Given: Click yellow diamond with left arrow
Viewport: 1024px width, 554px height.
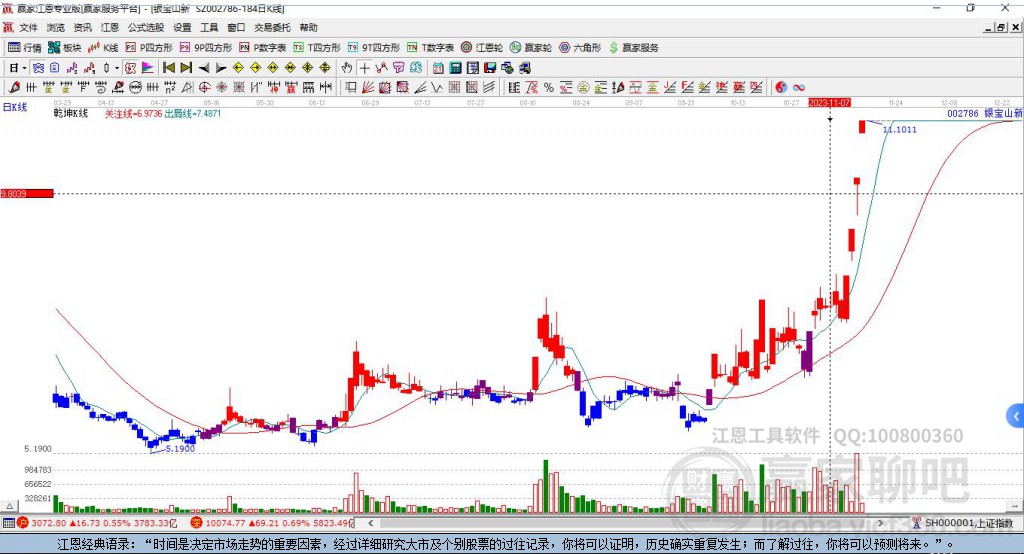Looking at the screenshot, I should pos(238,67).
